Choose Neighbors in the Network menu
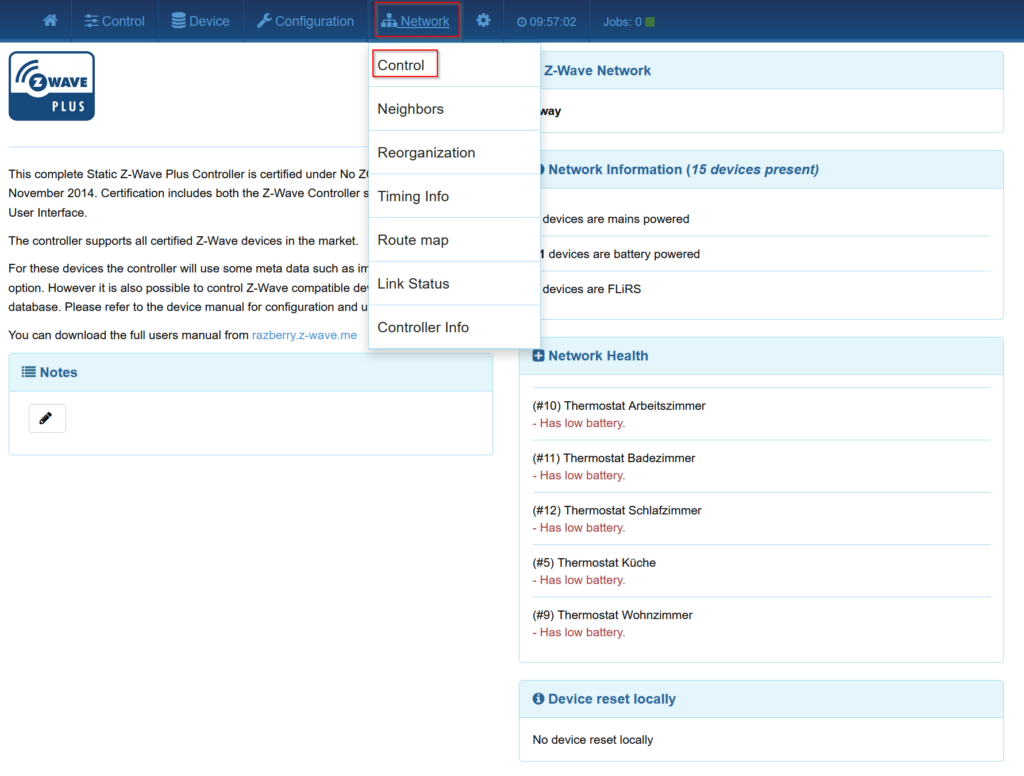 tap(410, 109)
